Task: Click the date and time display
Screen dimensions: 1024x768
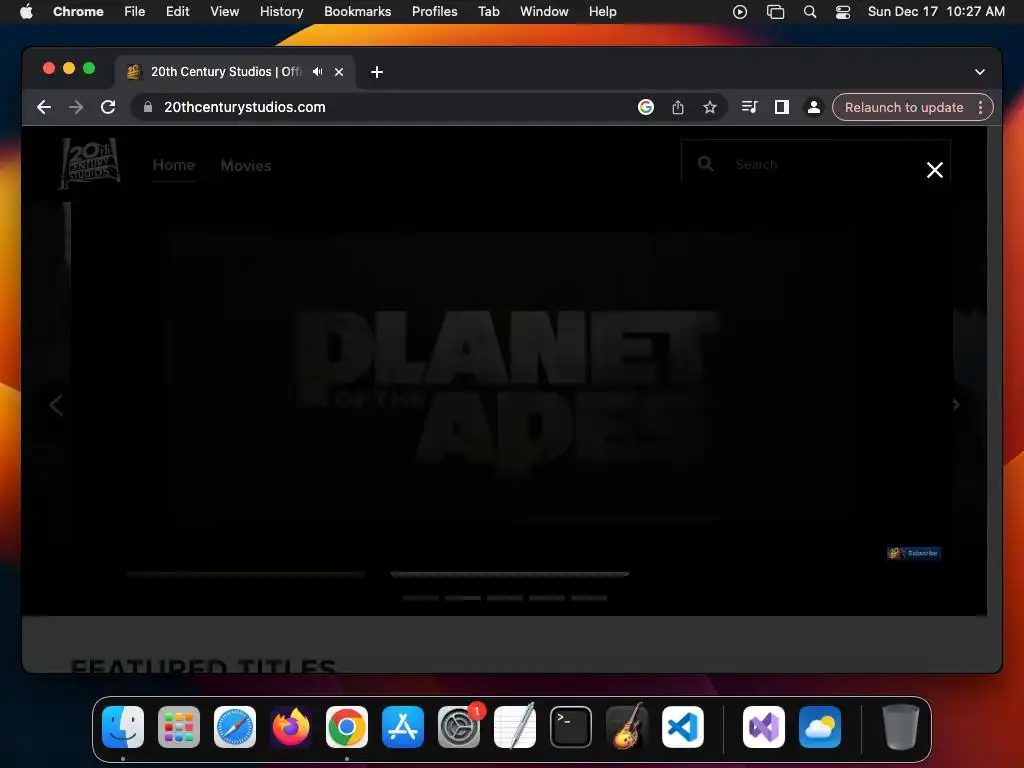Action: (x=936, y=11)
